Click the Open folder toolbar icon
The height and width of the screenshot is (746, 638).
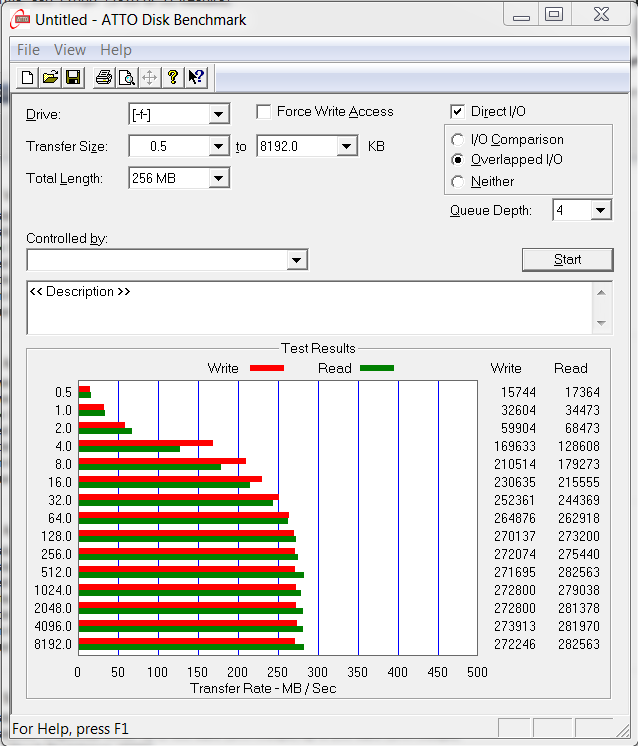coord(50,78)
